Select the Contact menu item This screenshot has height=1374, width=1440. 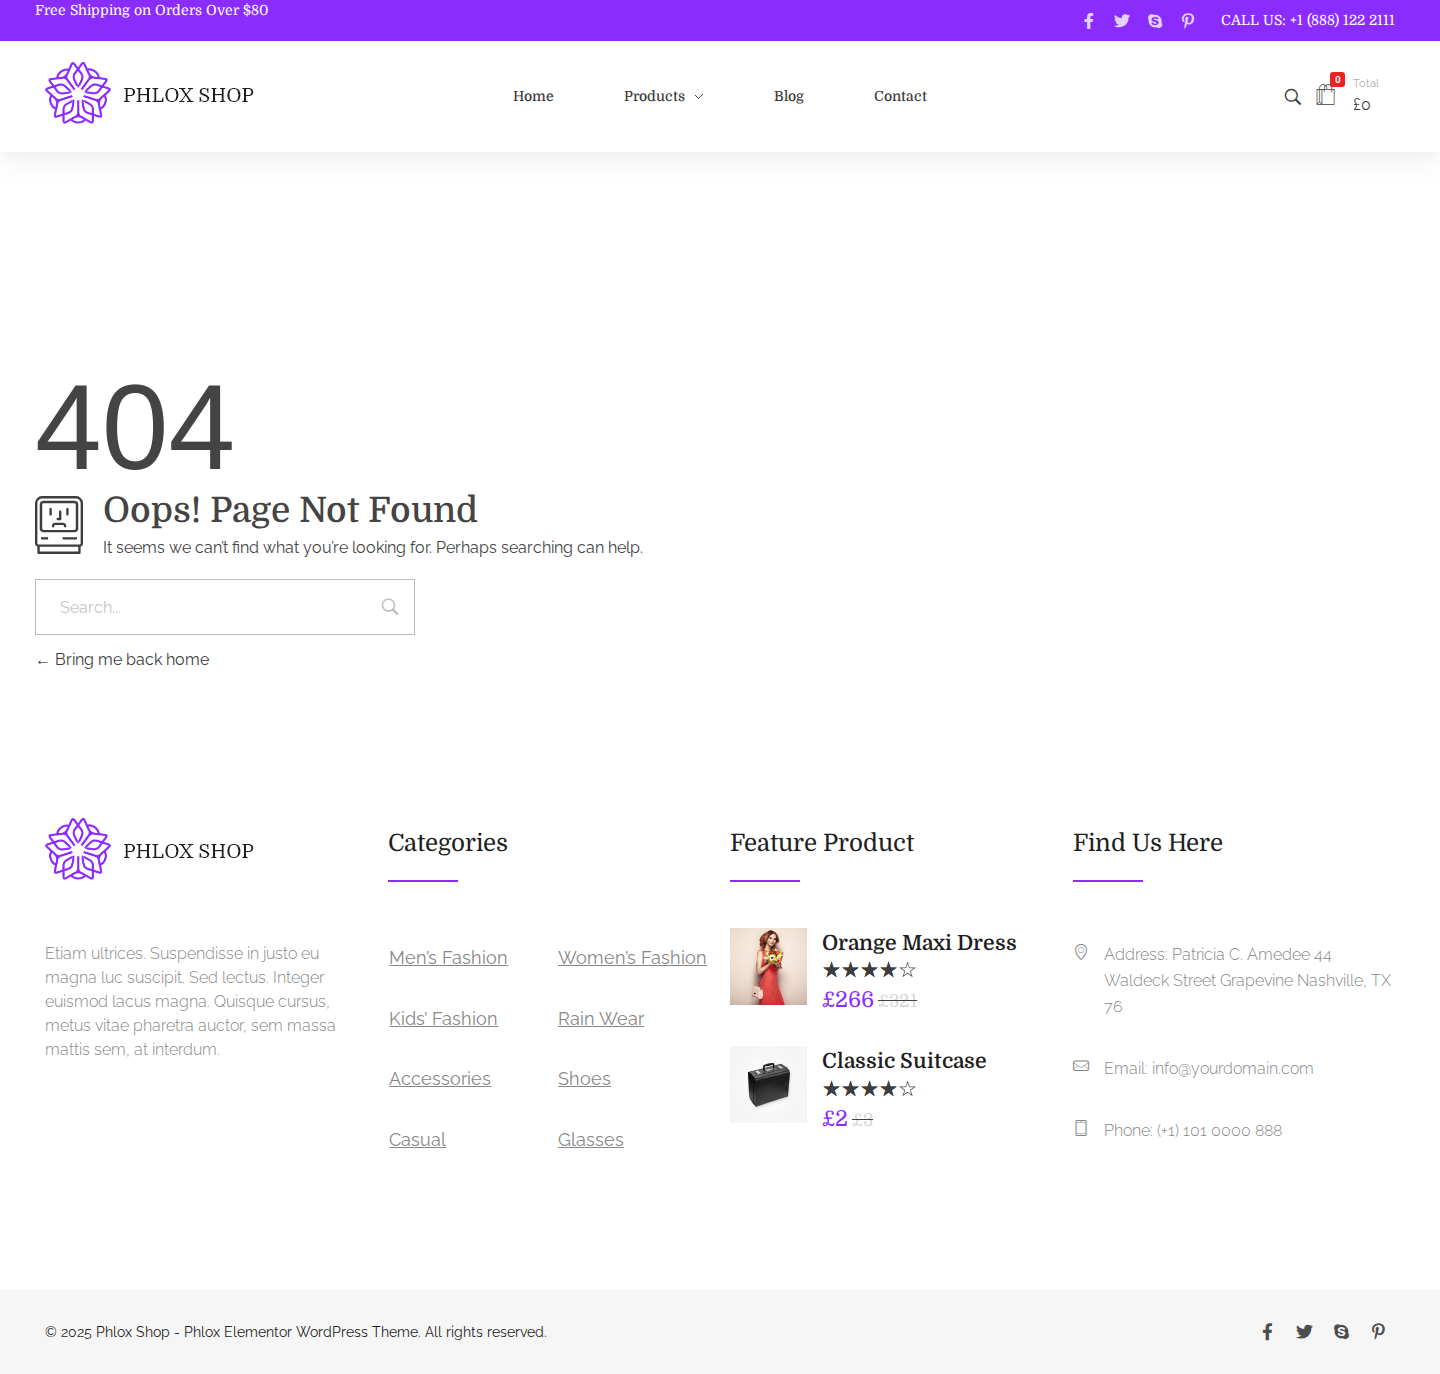click(900, 96)
